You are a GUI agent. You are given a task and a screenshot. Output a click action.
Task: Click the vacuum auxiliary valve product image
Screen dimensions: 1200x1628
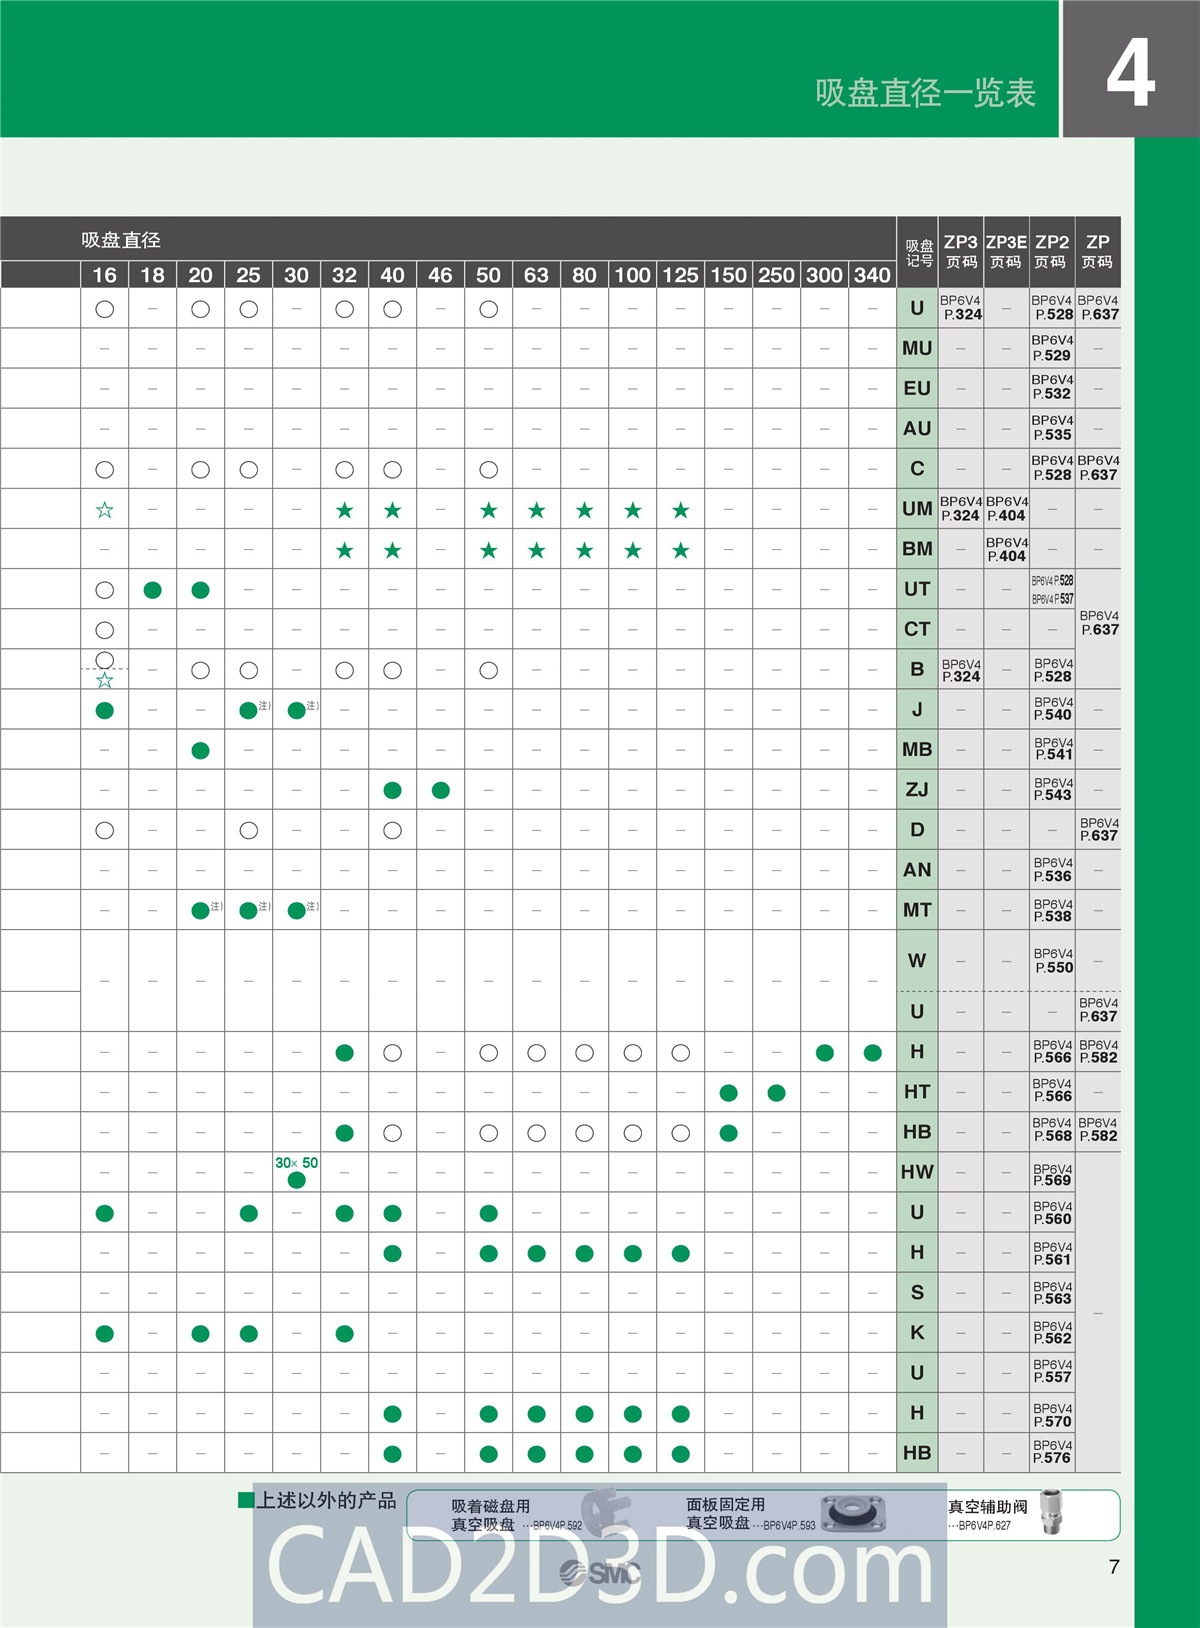click(1049, 1514)
